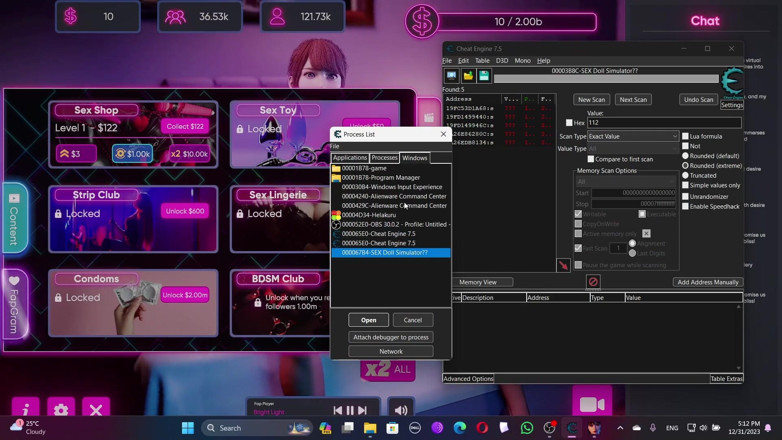Image resolution: width=782 pixels, height=440 pixels.
Task: Open the Table menu in Cheat Engine
Action: [482, 60]
